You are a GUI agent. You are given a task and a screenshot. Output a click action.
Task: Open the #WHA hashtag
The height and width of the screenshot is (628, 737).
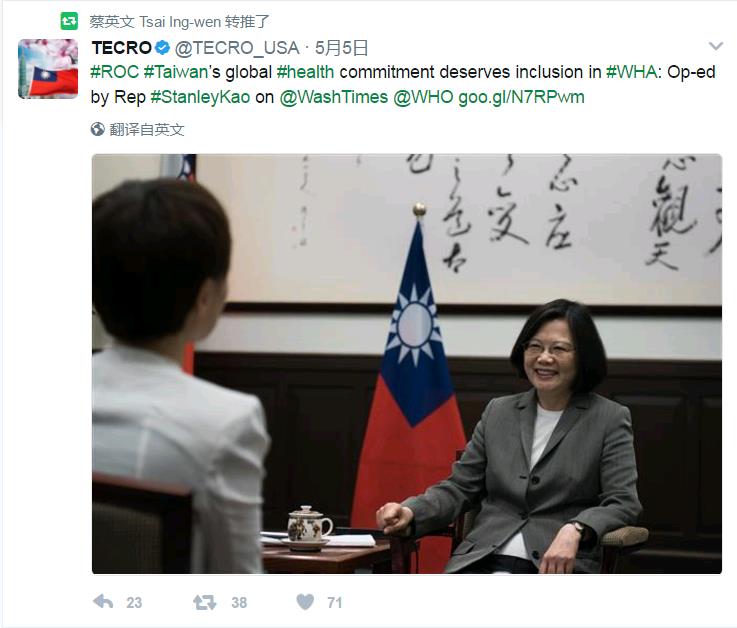(x=631, y=72)
